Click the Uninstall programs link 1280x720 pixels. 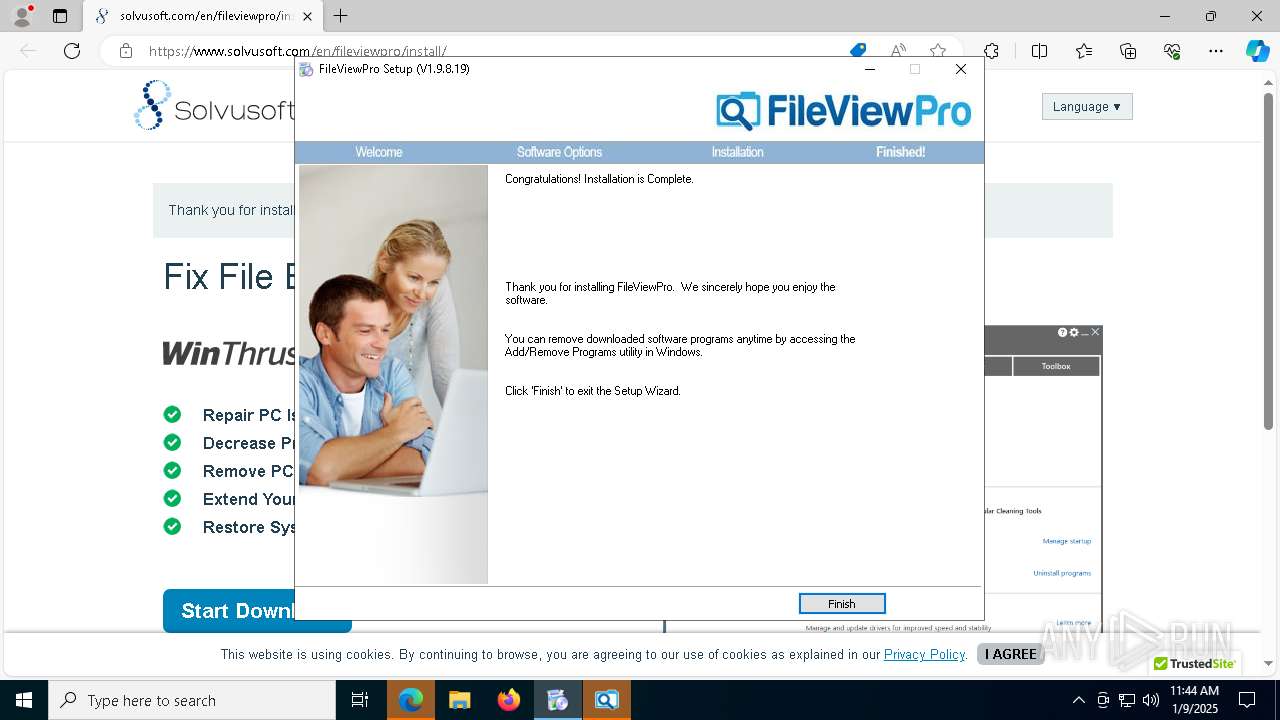[1062, 573]
